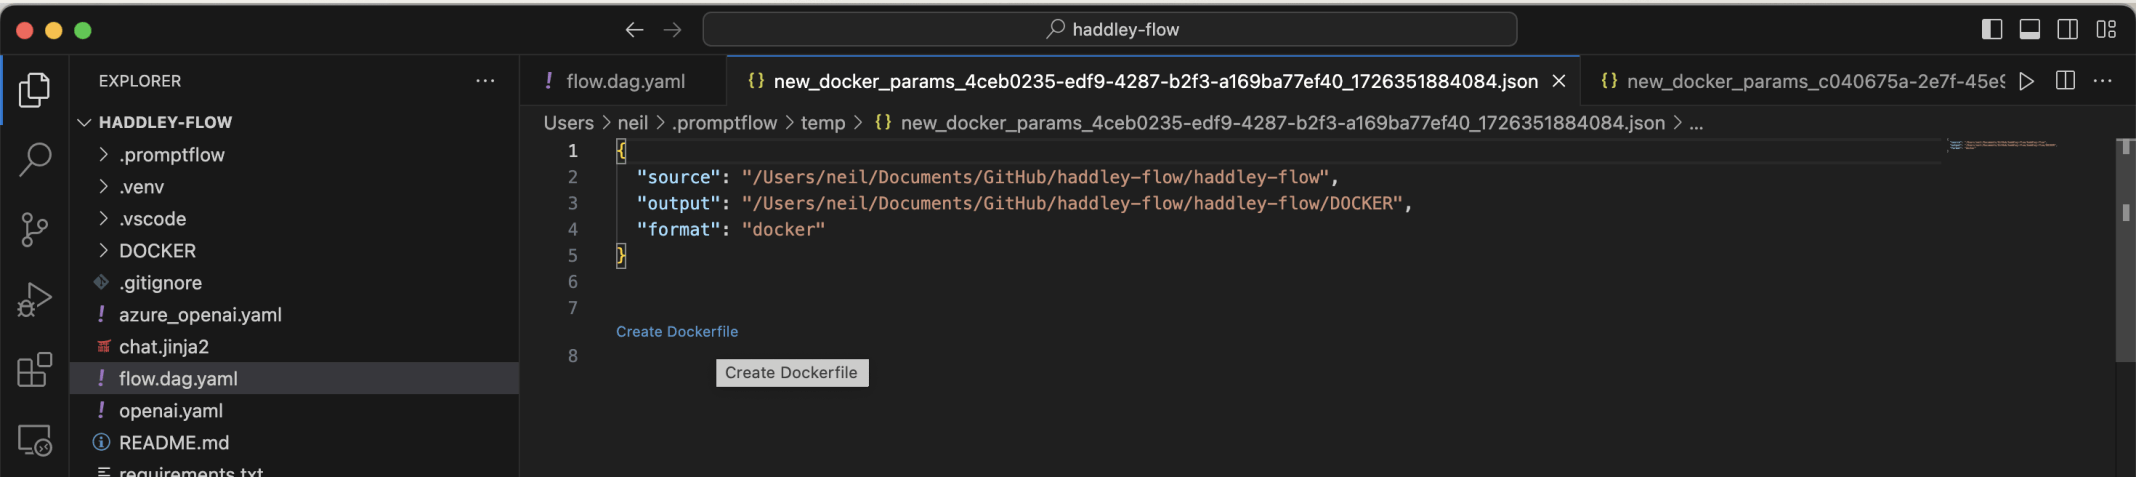Click the Create Dockerfile code lens link

[x=677, y=332]
